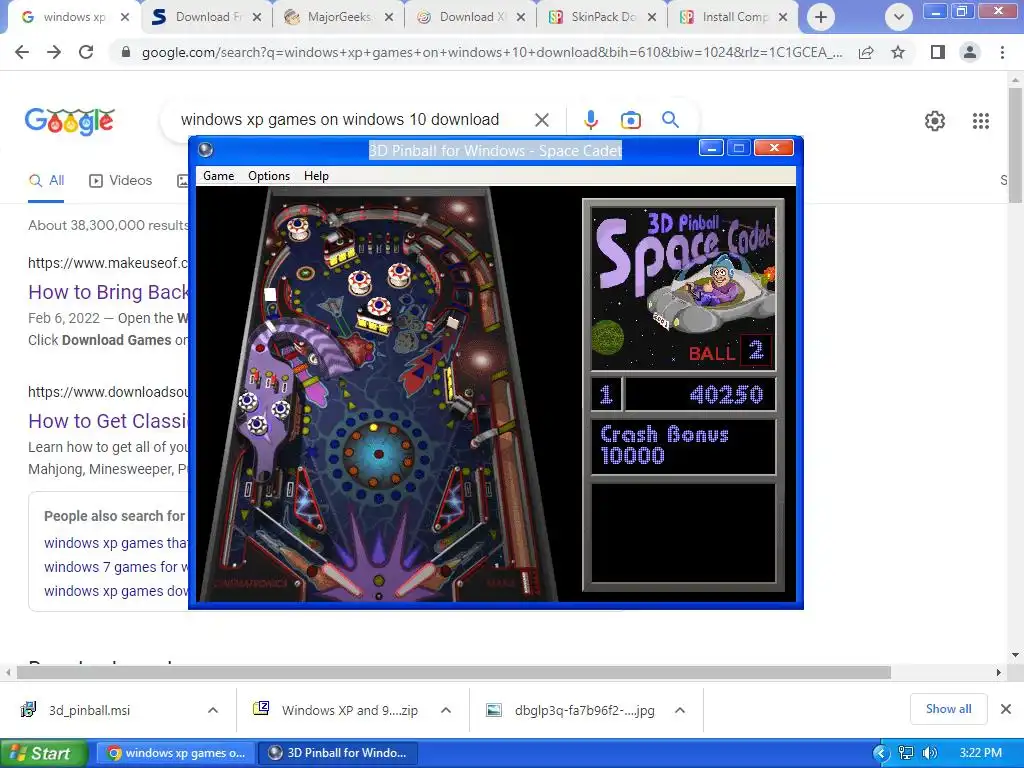
Task: Expand hidden system tray icons
Action: pyautogui.click(x=882, y=753)
